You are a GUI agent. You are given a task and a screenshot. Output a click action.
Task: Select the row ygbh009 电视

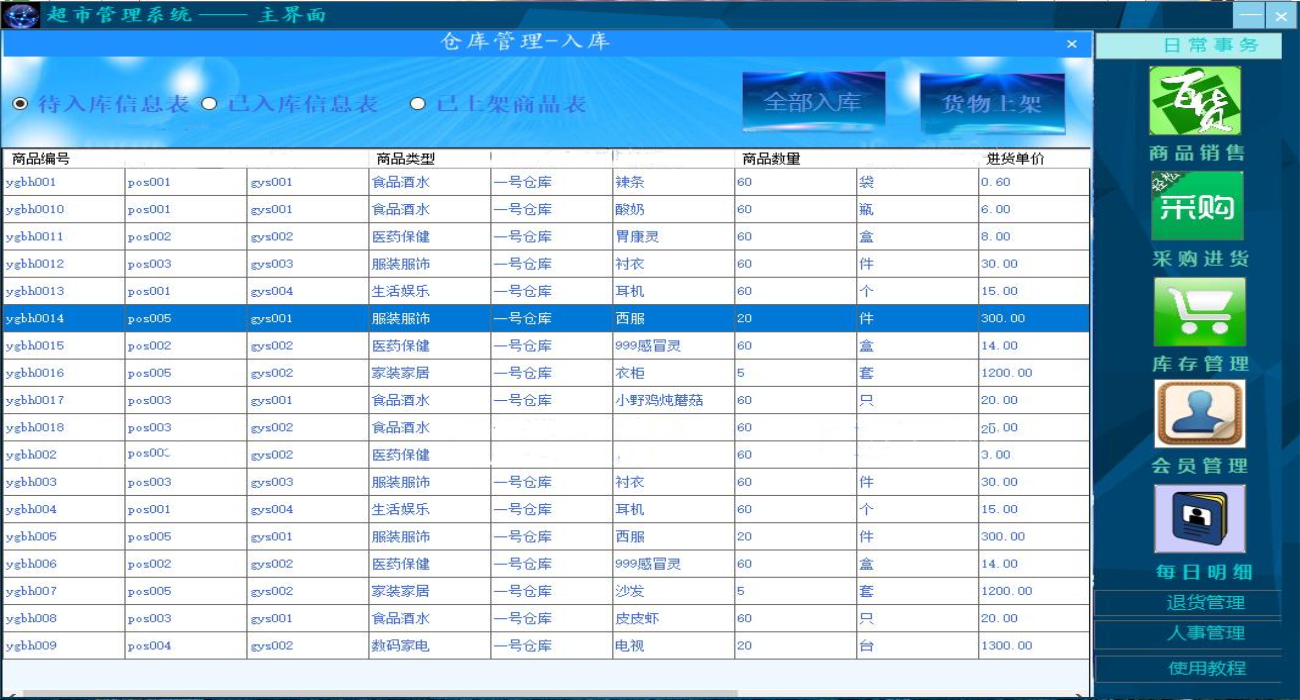coord(546,645)
